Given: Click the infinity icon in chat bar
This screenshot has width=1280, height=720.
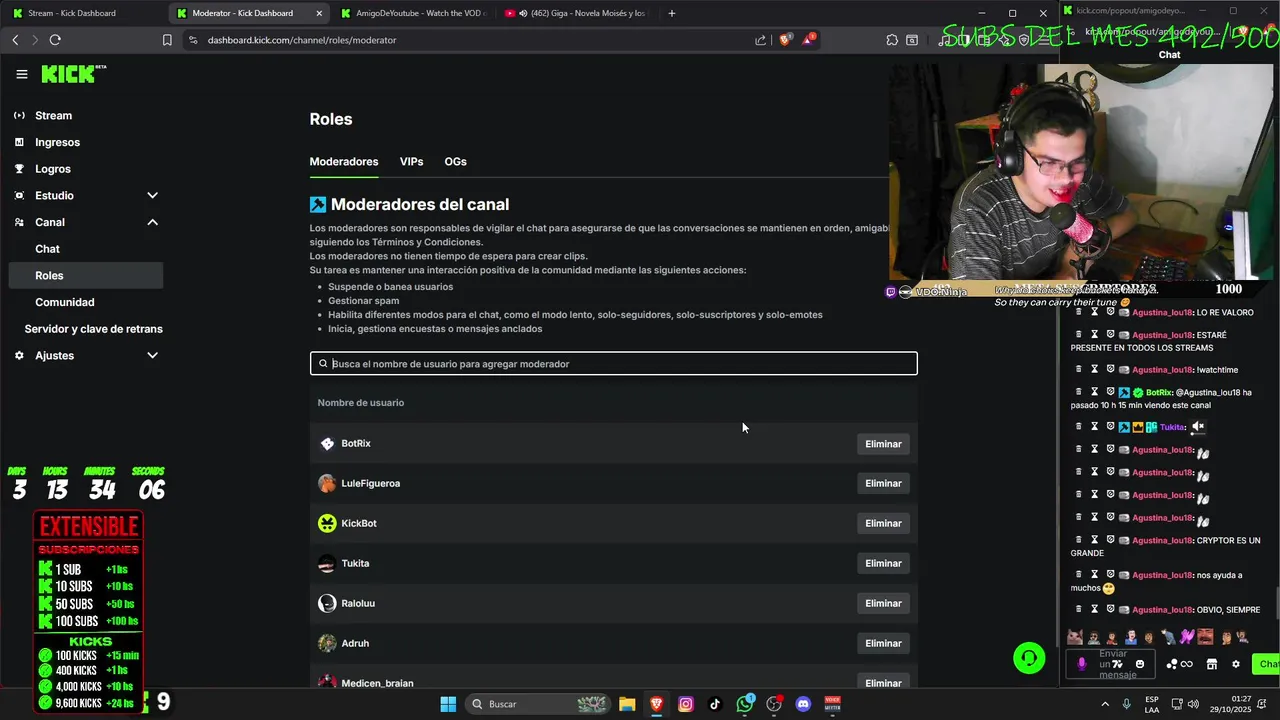Looking at the screenshot, I should point(1187,664).
